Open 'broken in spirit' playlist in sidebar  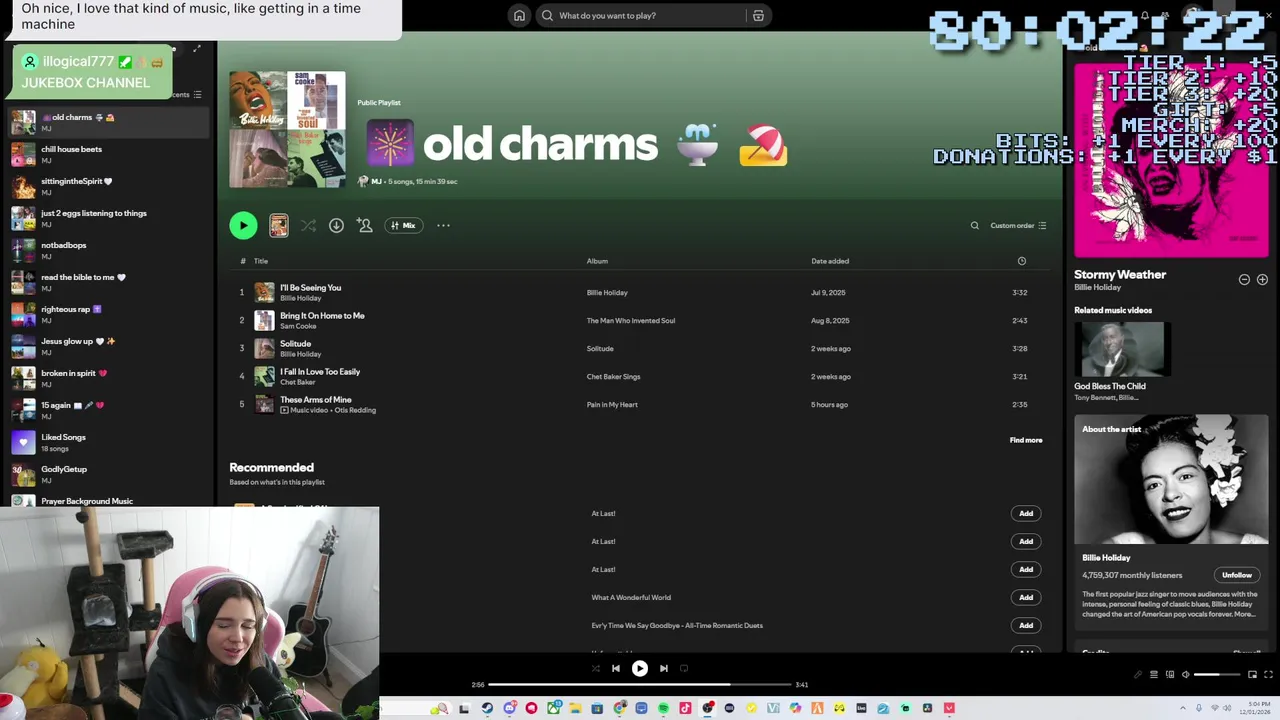point(108,378)
